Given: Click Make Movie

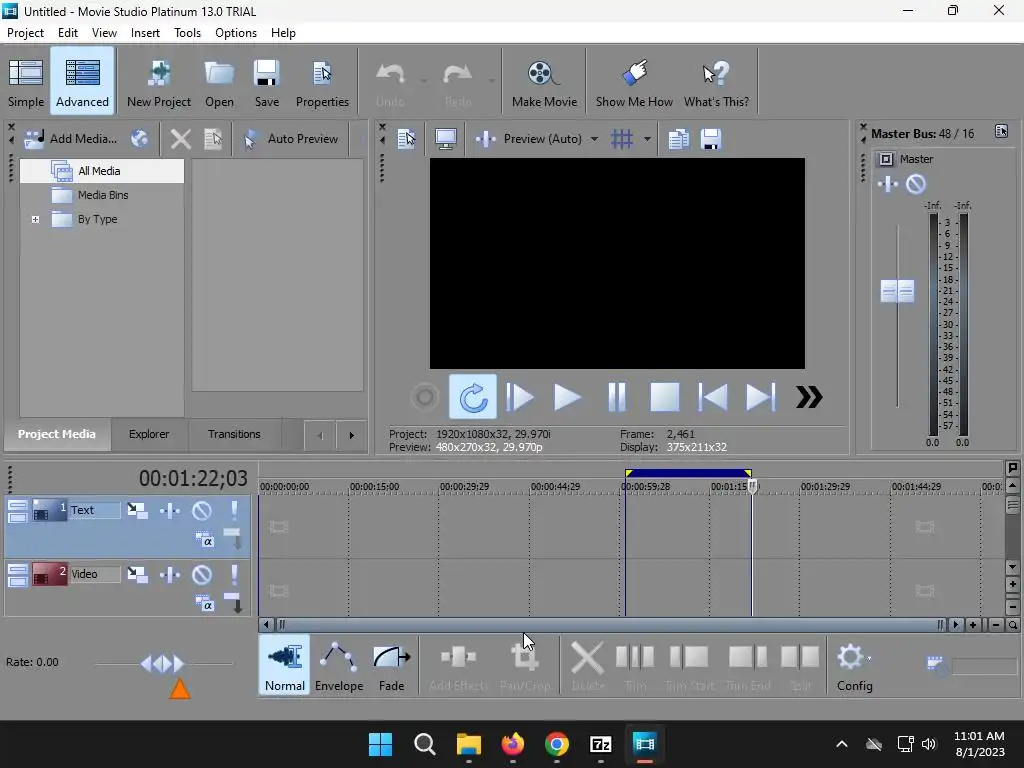Looking at the screenshot, I should [x=544, y=82].
